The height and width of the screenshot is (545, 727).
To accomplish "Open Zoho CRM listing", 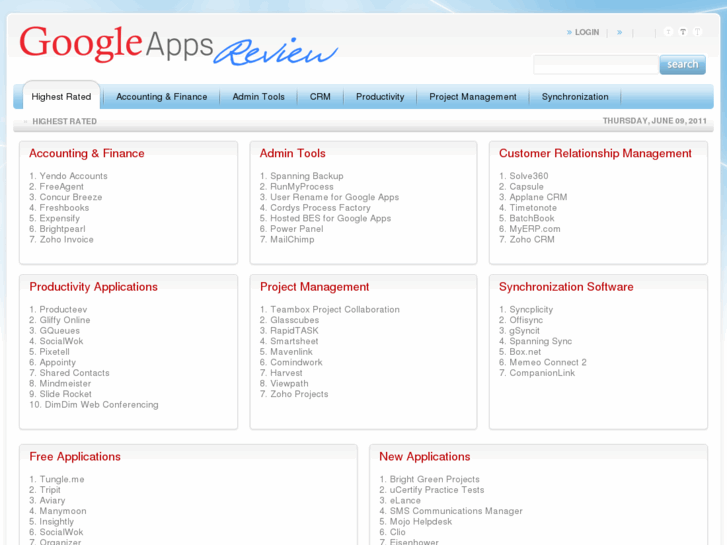I will 532,239.
